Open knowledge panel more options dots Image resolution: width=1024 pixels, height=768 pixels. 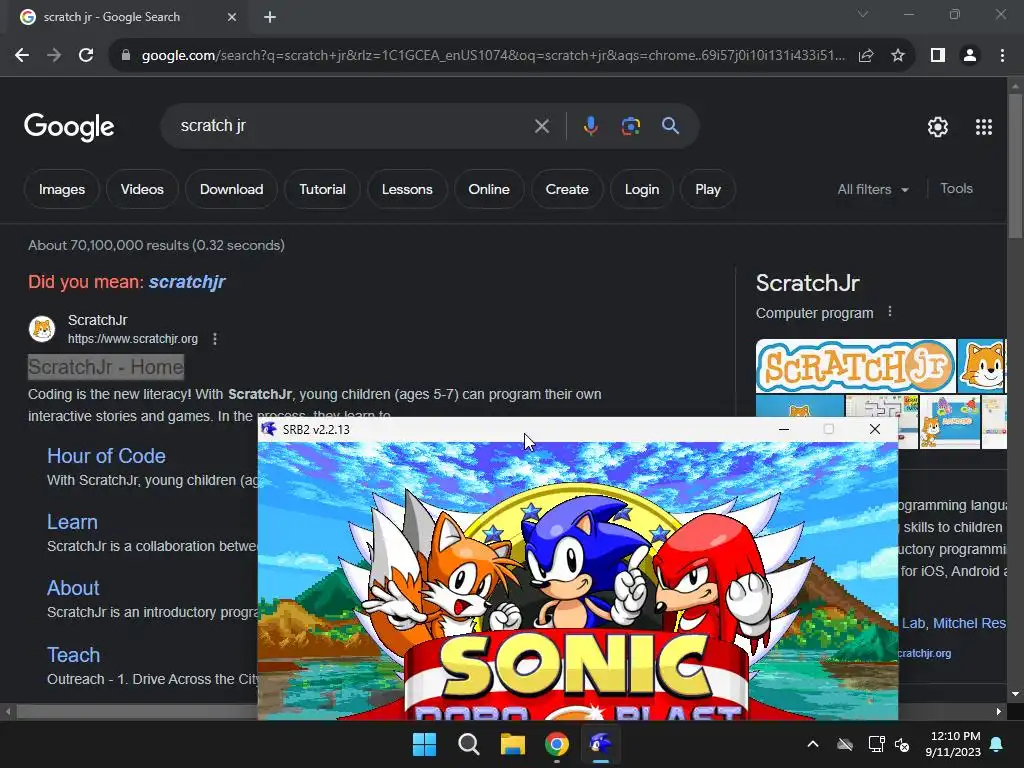(889, 312)
